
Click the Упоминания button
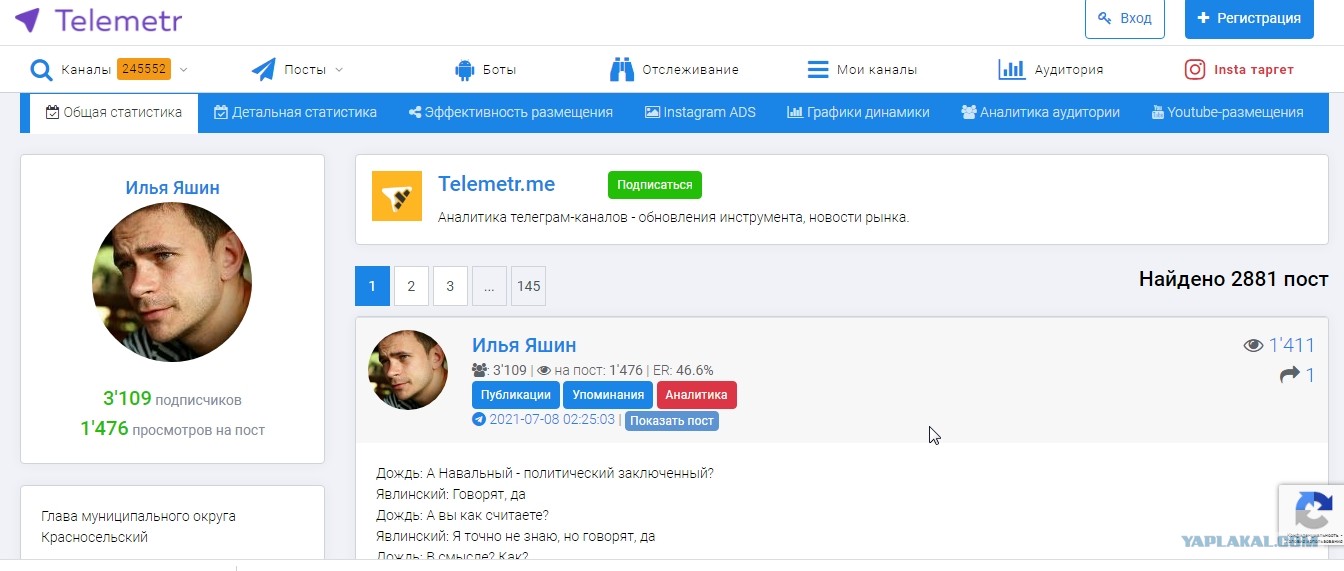pyautogui.click(x=608, y=395)
